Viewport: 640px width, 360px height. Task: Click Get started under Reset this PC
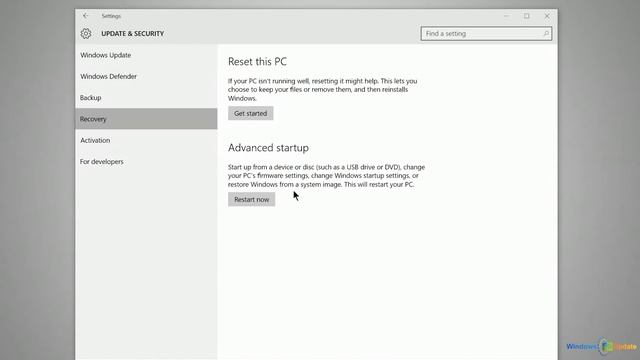pos(251,113)
